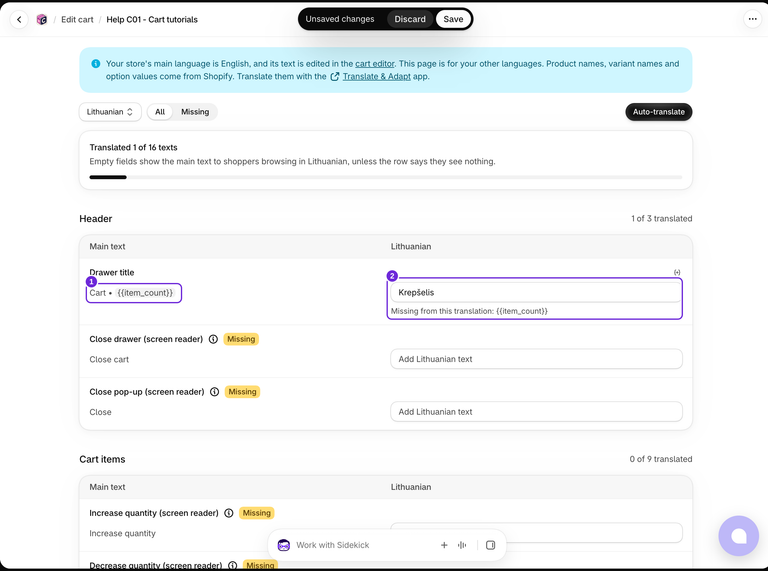Viewport: 768px width, 571px height.
Task: Click the 'Close cart' main text
Action: (109, 359)
